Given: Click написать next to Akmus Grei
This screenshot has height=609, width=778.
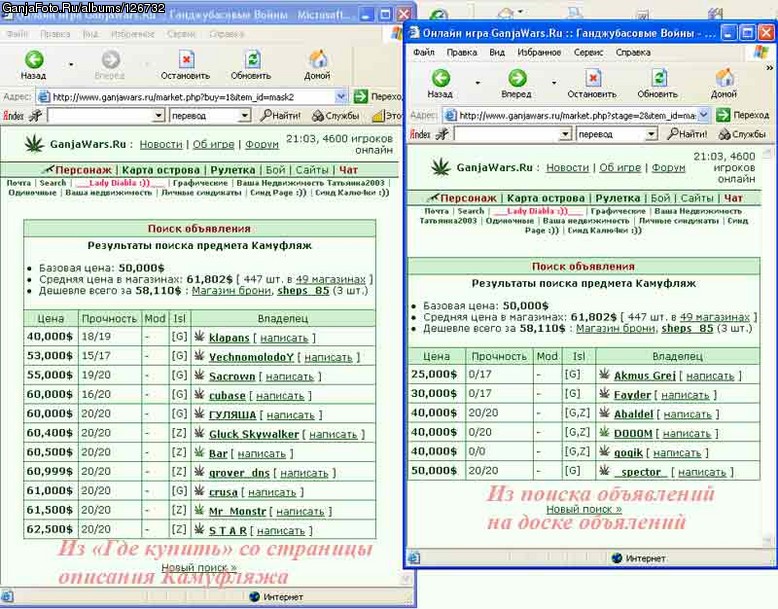Looking at the screenshot, I should [x=710, y=376].
